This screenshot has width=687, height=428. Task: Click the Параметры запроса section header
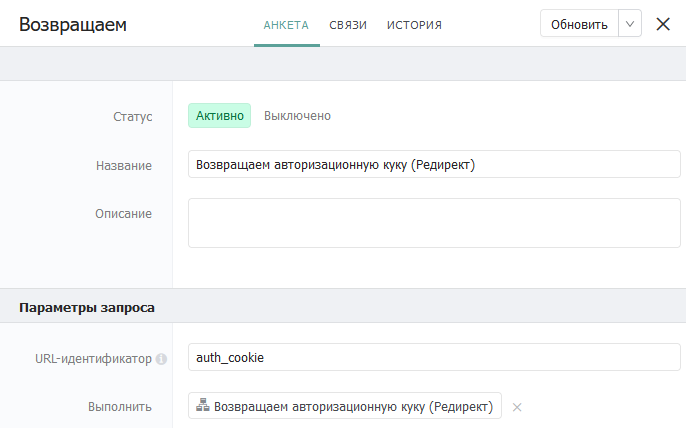click(87, 308)
